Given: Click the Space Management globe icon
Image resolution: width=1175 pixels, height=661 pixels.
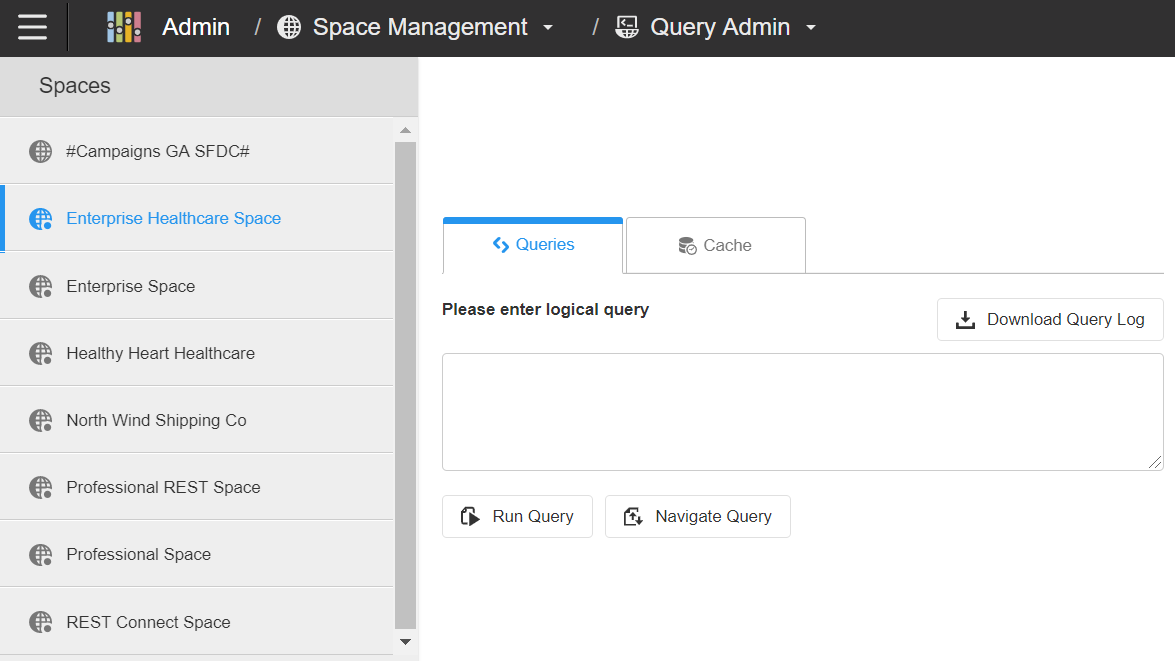Looking at the screenshot, I should (x=289, y=27).
